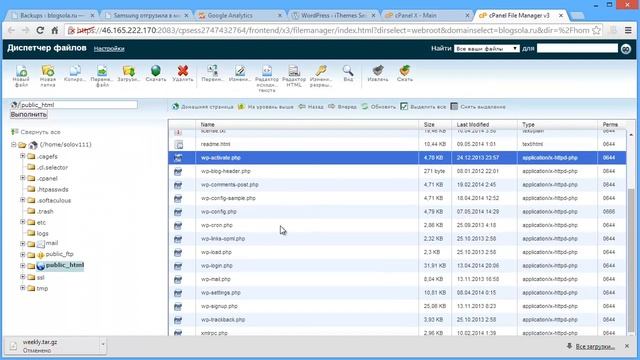The width and height of the screenshot is (640, 360).
Task: Select the .trash folder in tree
Action: 45,211
